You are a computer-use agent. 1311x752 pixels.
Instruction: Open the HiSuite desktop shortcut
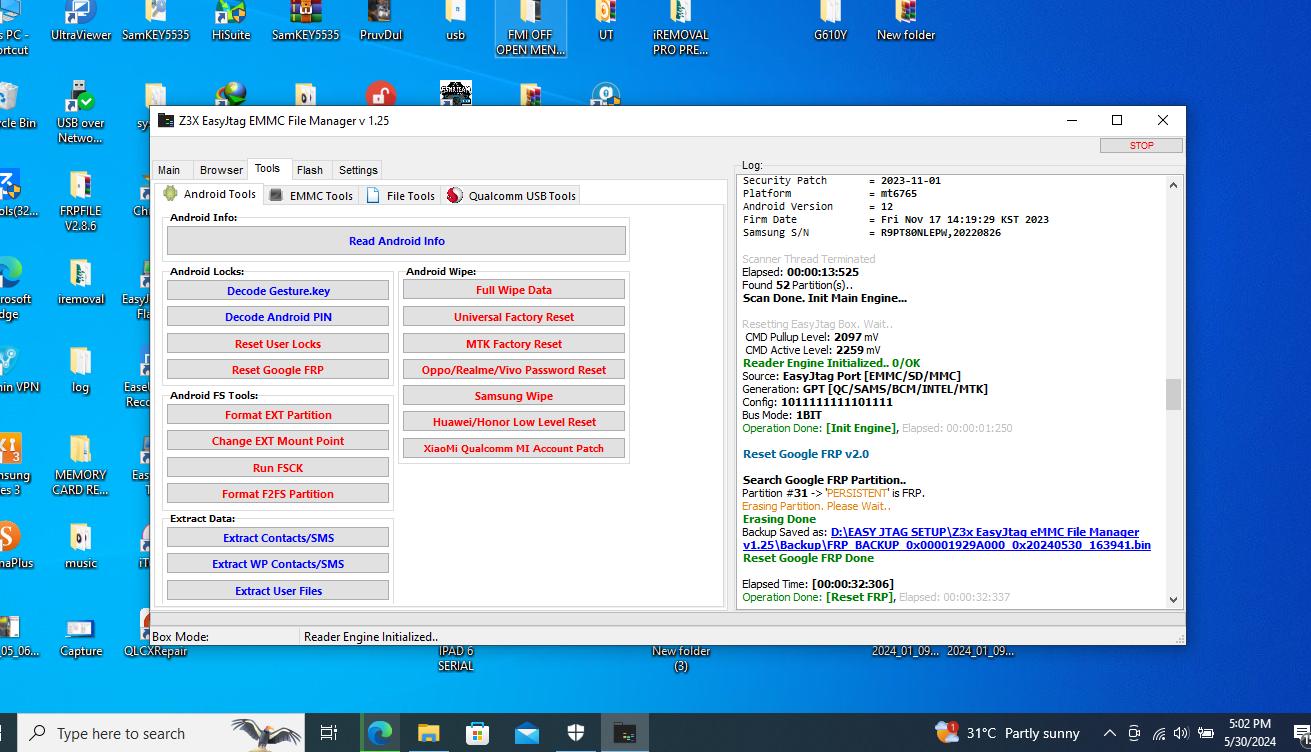231,20
